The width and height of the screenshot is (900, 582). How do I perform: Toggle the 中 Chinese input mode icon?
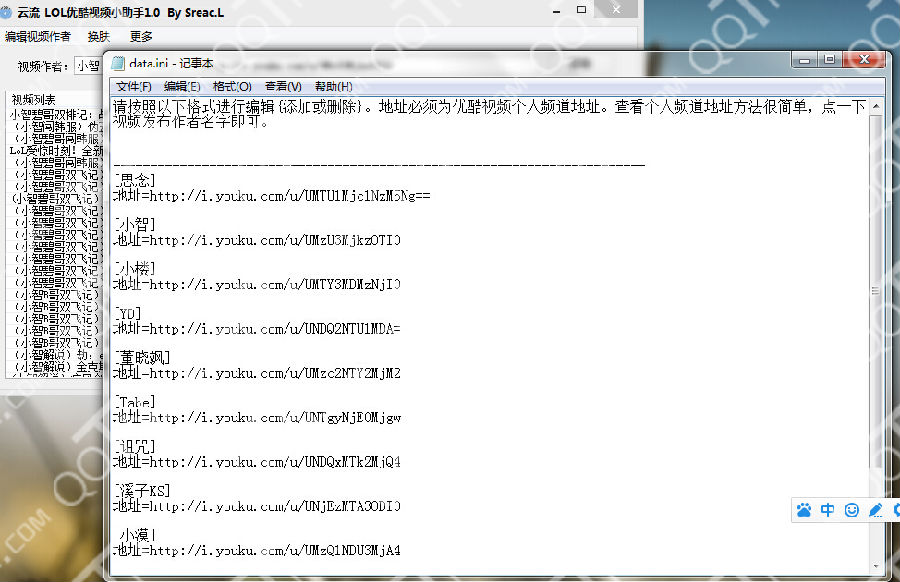827,510
